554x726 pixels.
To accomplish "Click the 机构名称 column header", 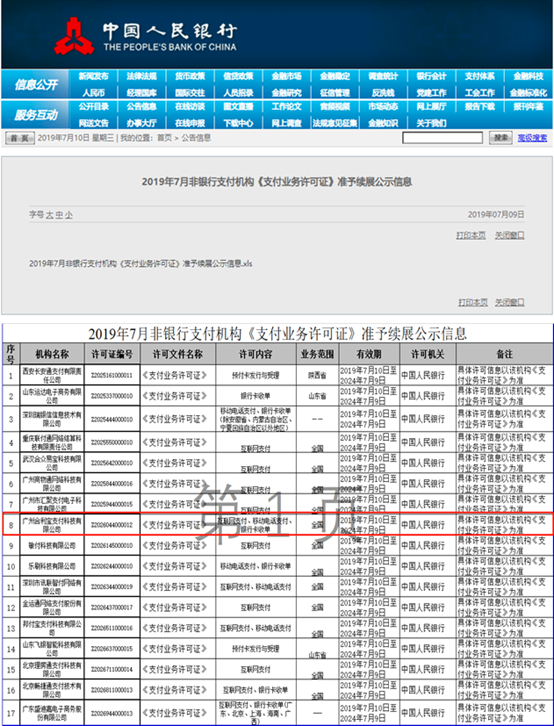I will [x=52, y=354].
